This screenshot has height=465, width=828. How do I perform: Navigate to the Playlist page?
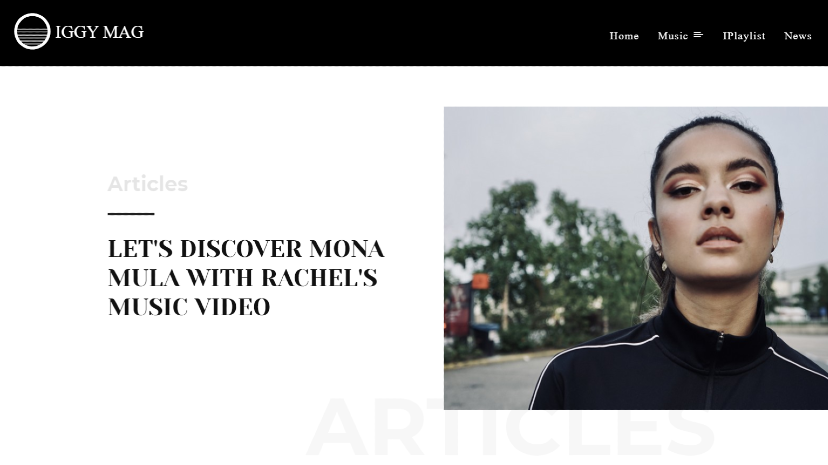(744, 36)
